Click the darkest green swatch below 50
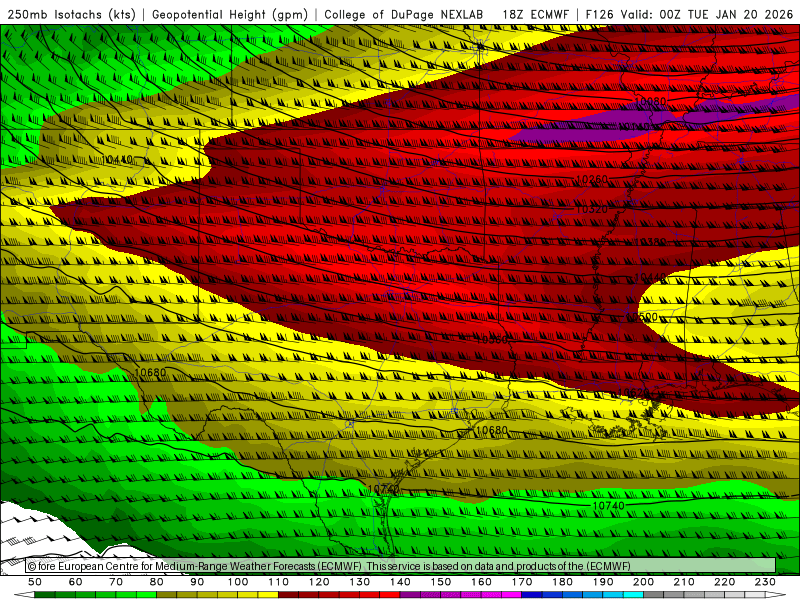 tap(45, 595)
